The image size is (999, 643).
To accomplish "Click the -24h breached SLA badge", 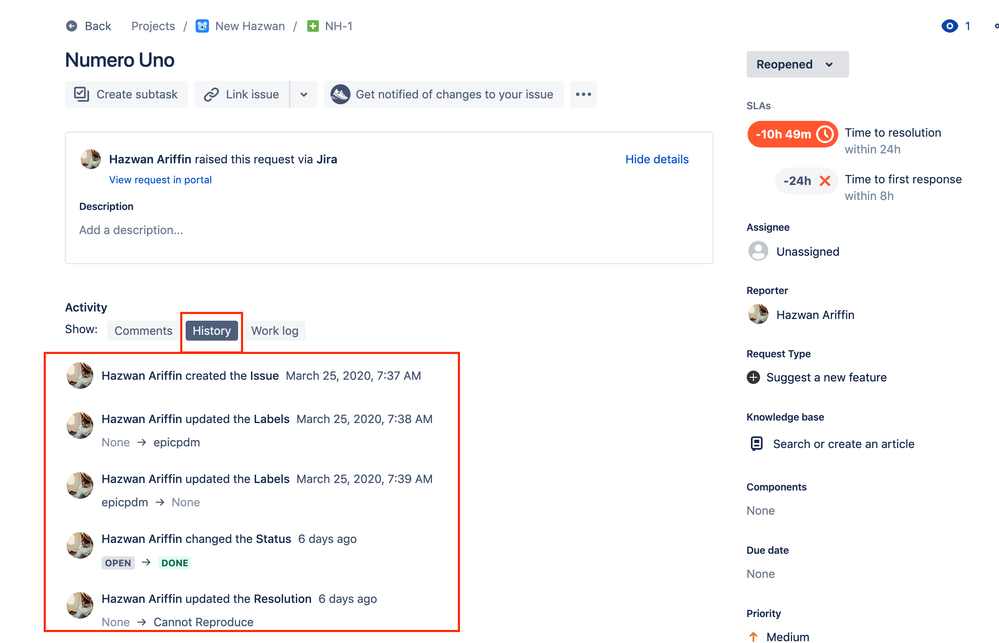I will (807, 181).
